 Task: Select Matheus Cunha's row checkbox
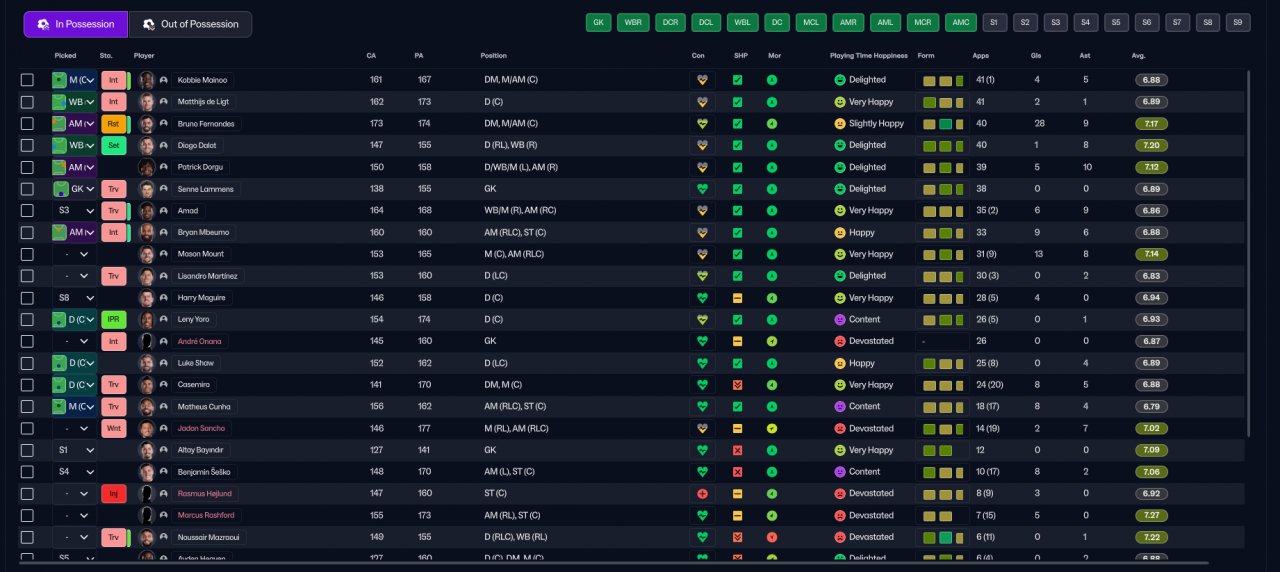27,407
